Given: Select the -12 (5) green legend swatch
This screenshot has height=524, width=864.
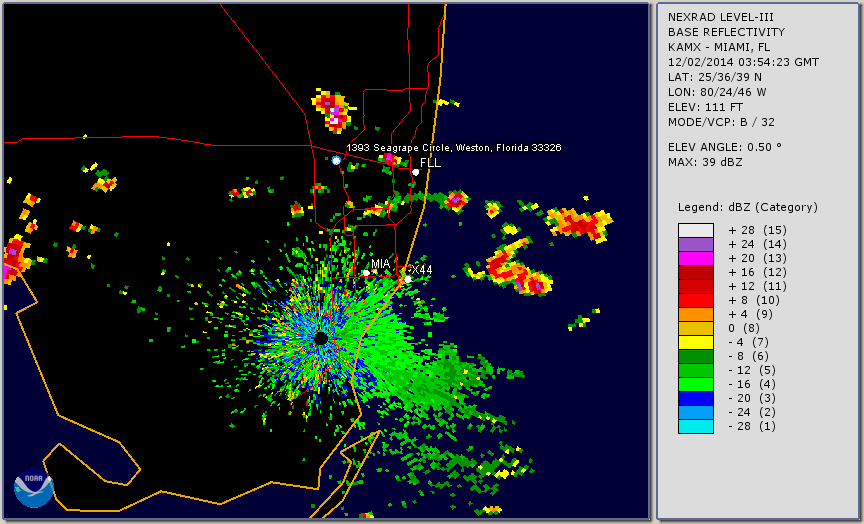Looking at the screenshot, I should coord(696,370).
